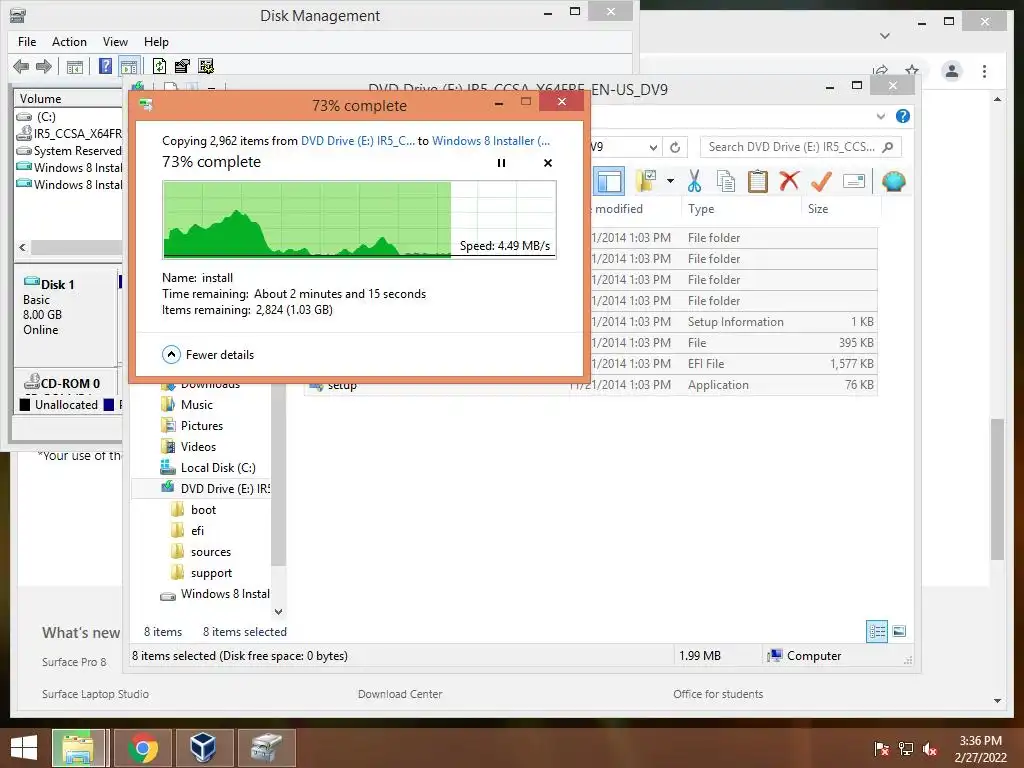Open Chrome three-dot menu
Viewport: 1024px width, 768px height.
(x=984, y=71)
